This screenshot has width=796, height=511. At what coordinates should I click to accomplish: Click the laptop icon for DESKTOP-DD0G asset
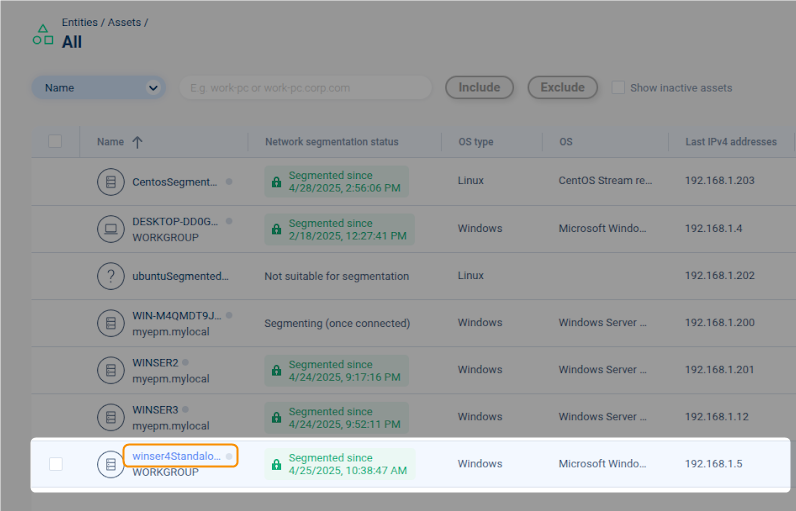[x=110, y=229]
